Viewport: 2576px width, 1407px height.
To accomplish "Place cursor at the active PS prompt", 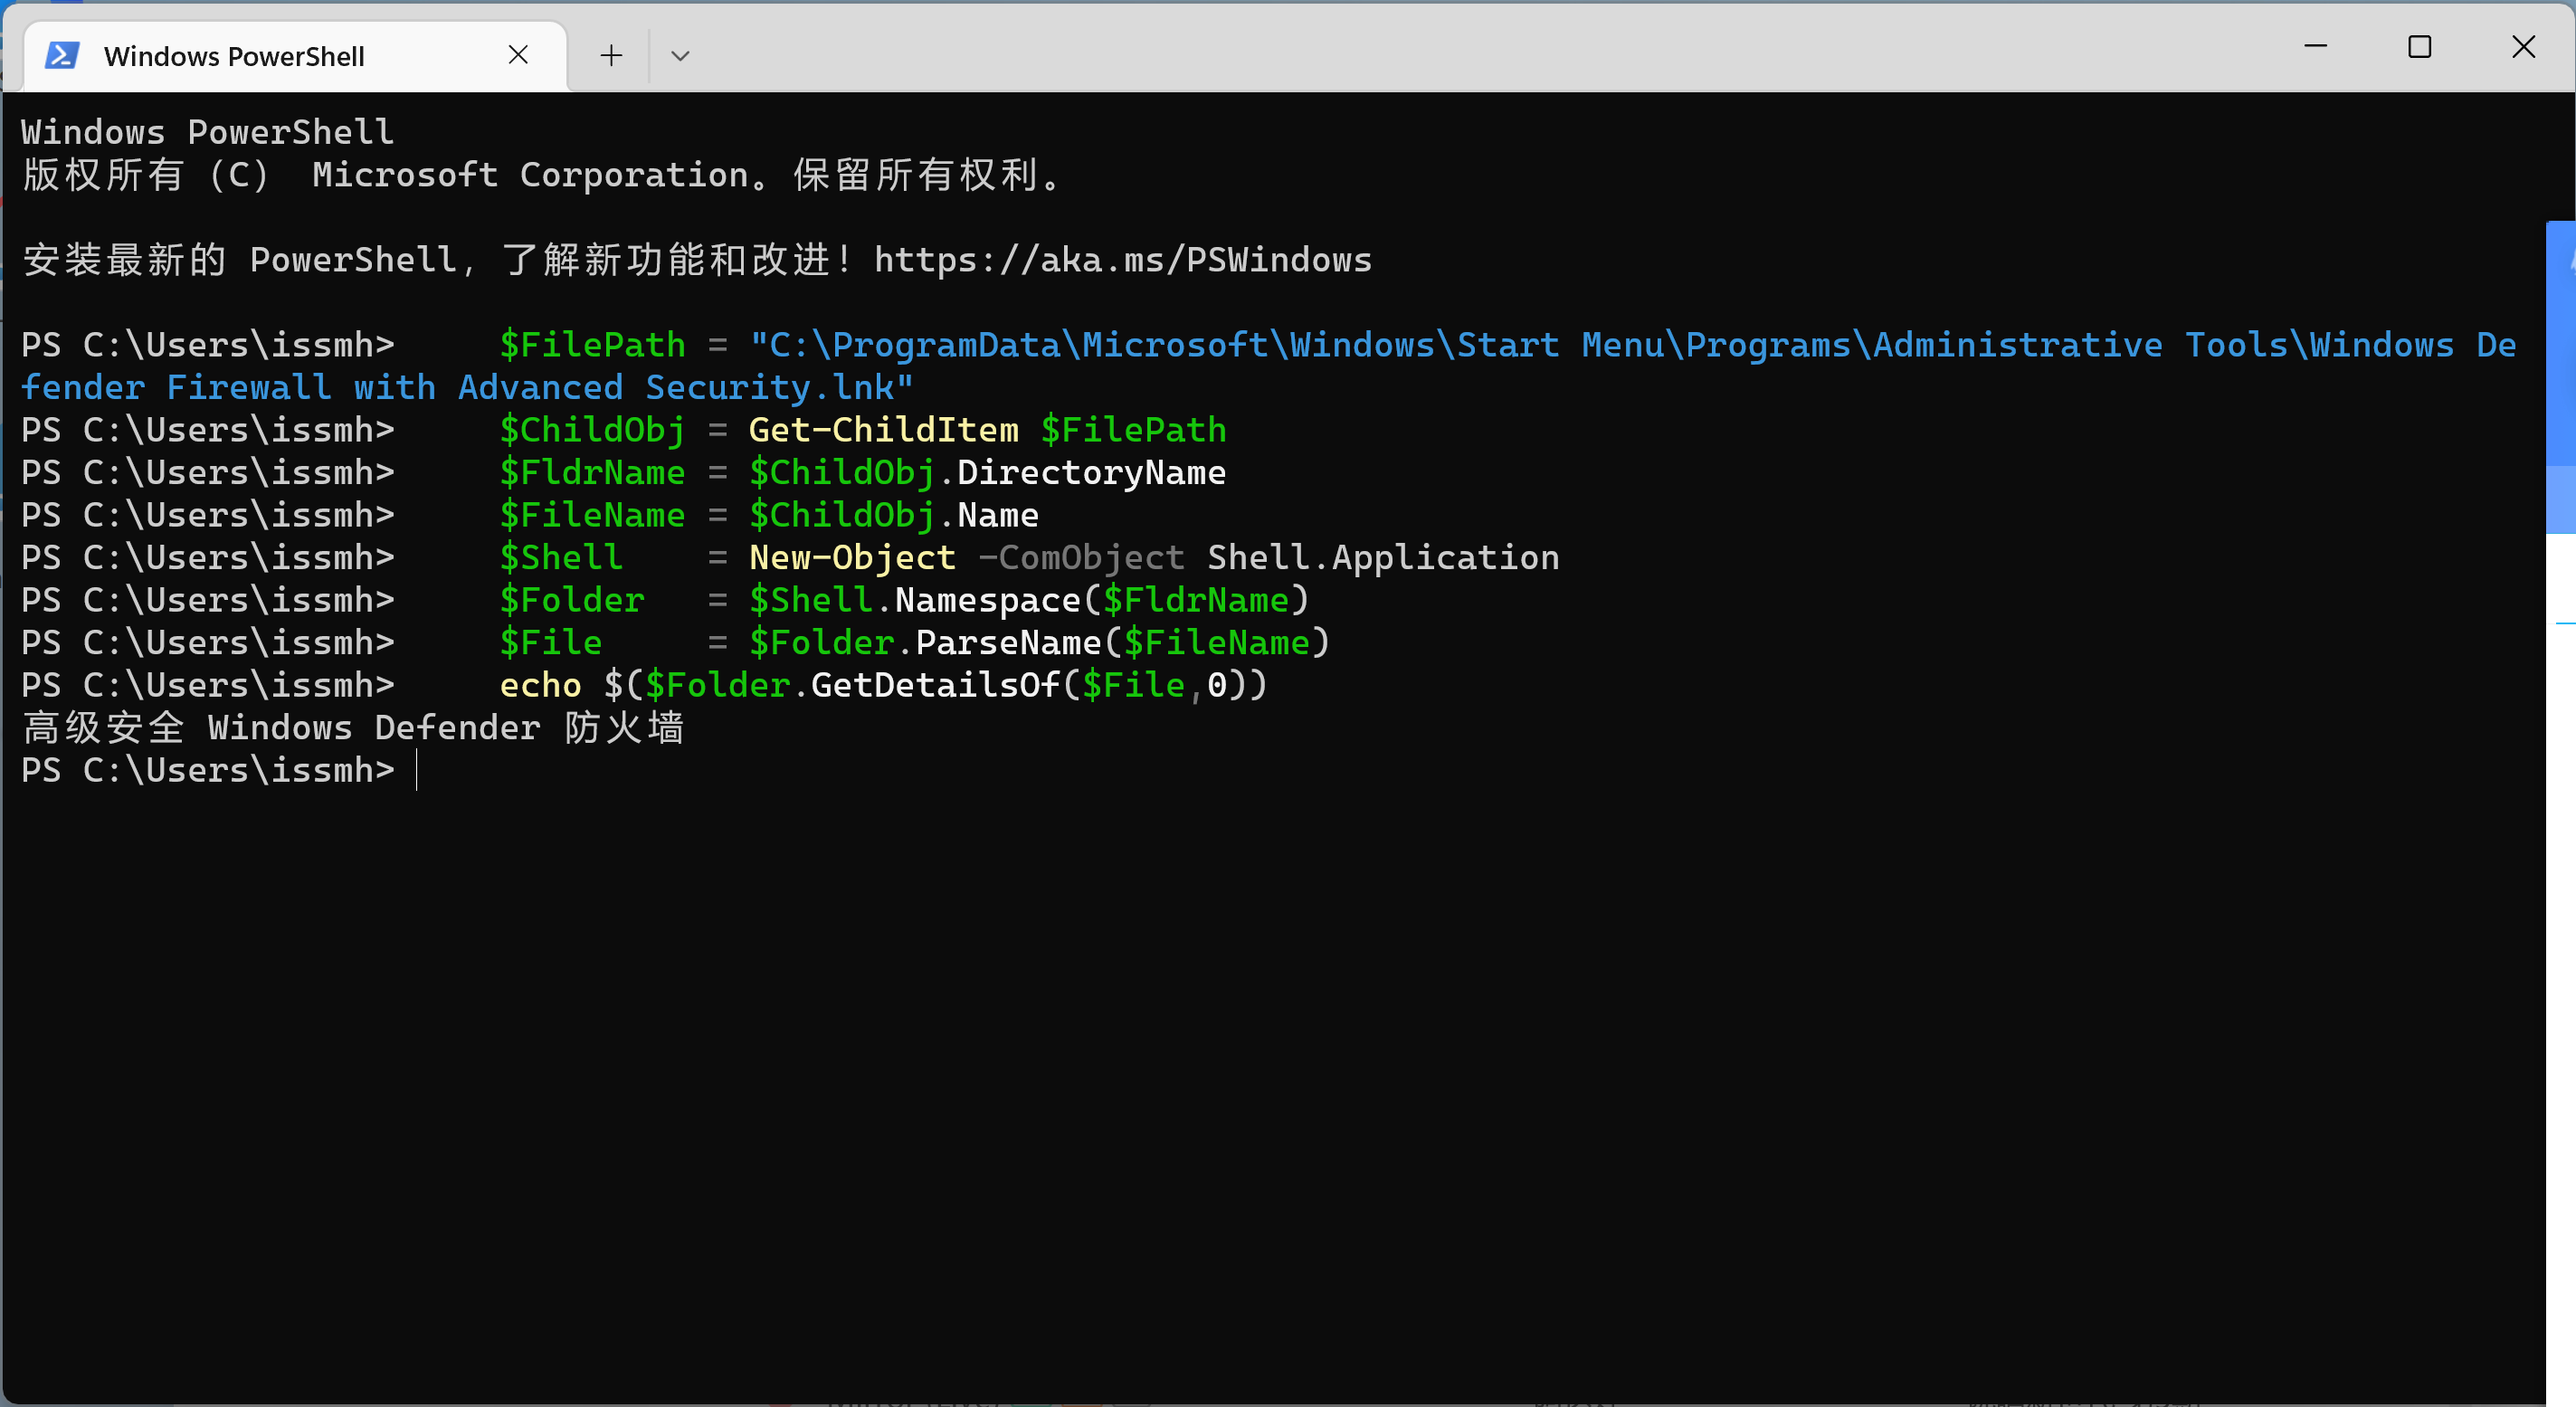I will pos(418,770).
